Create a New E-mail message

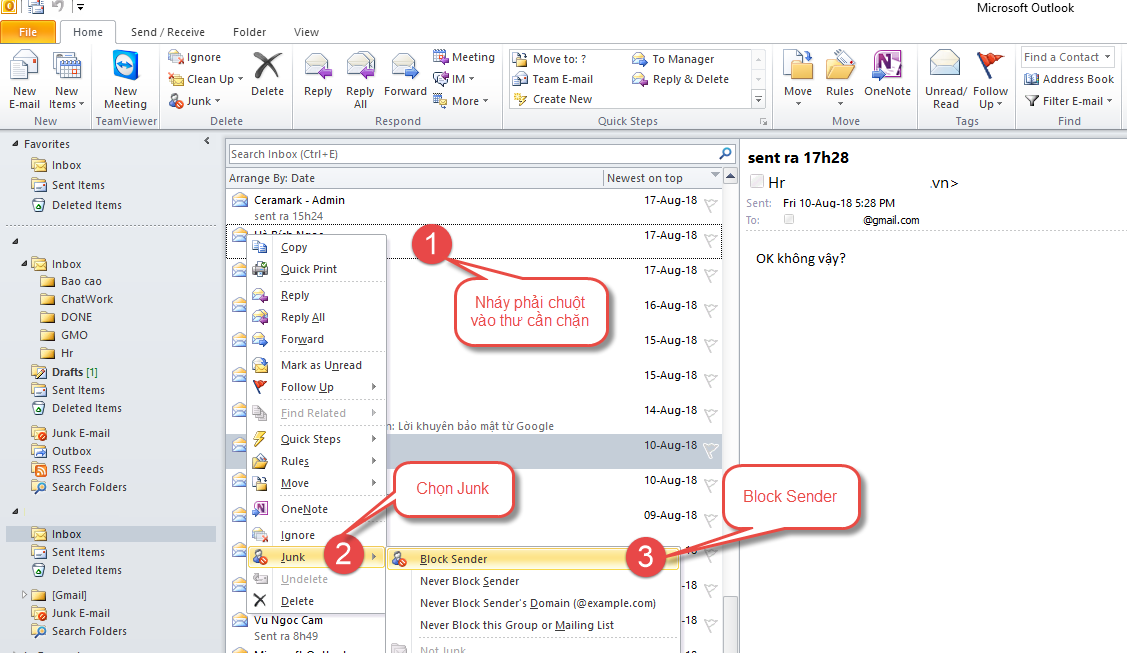point(24,80)
